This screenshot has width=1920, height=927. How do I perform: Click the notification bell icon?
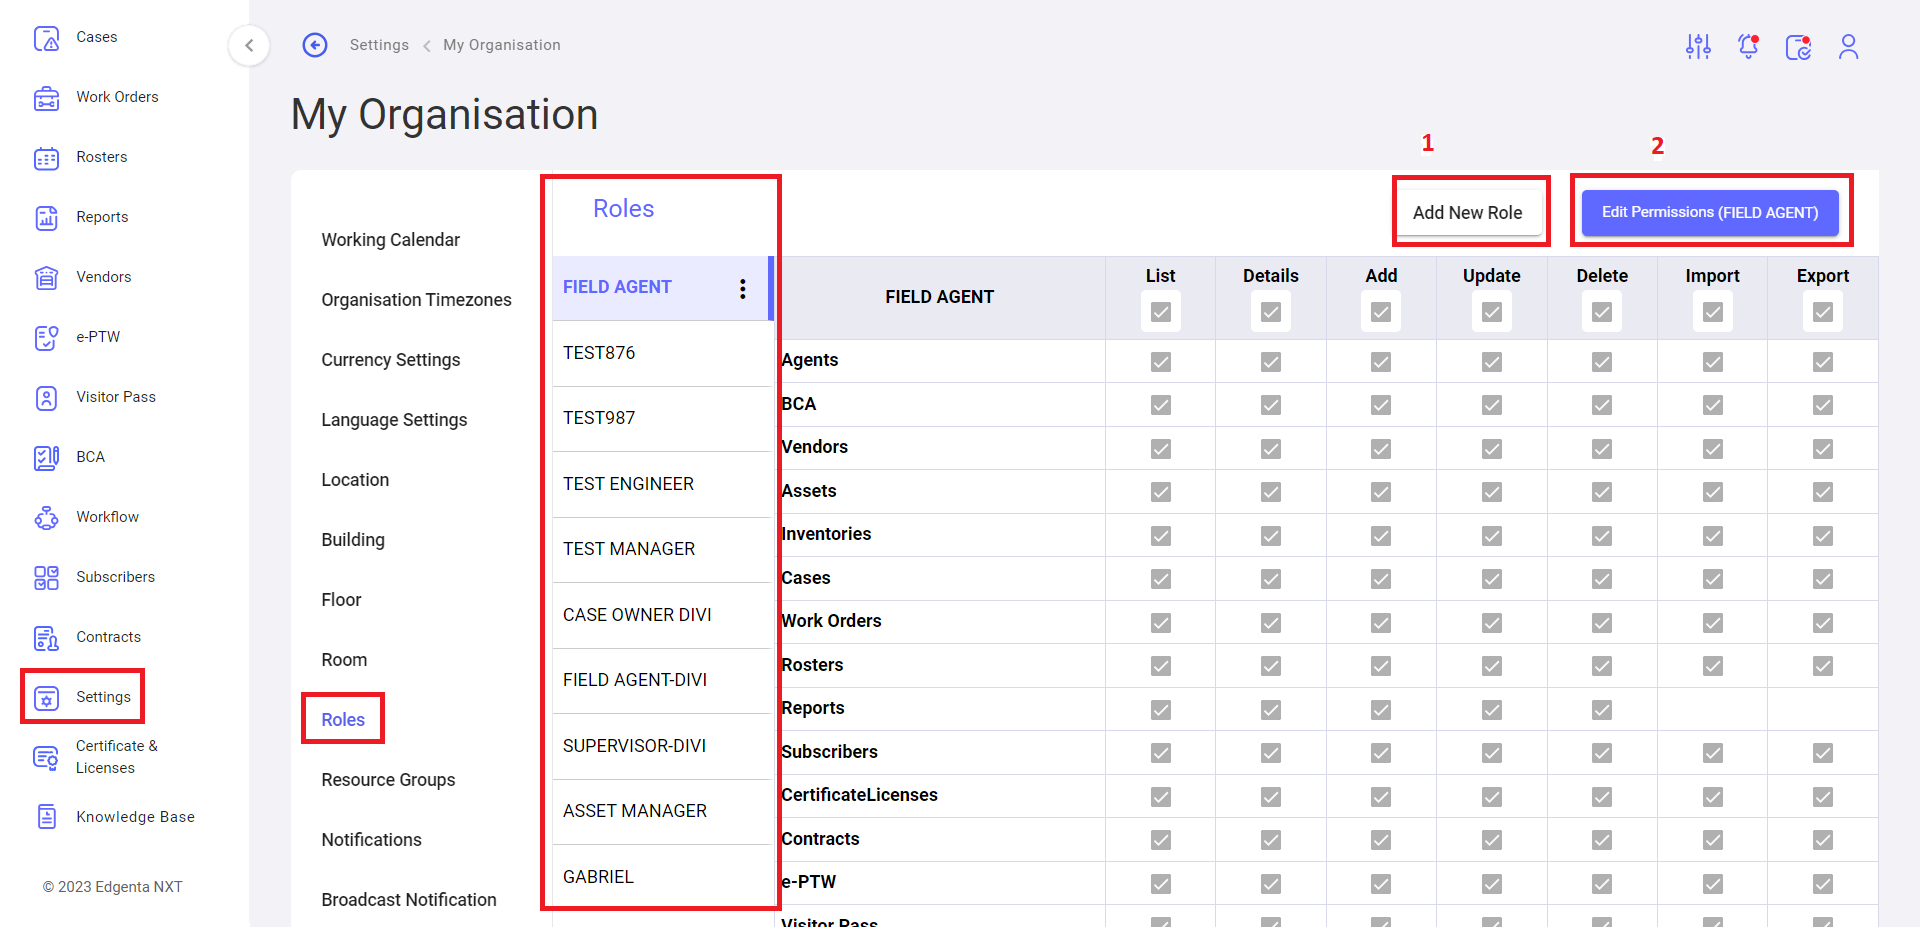pyautogui.click(x=1748, y=46)
